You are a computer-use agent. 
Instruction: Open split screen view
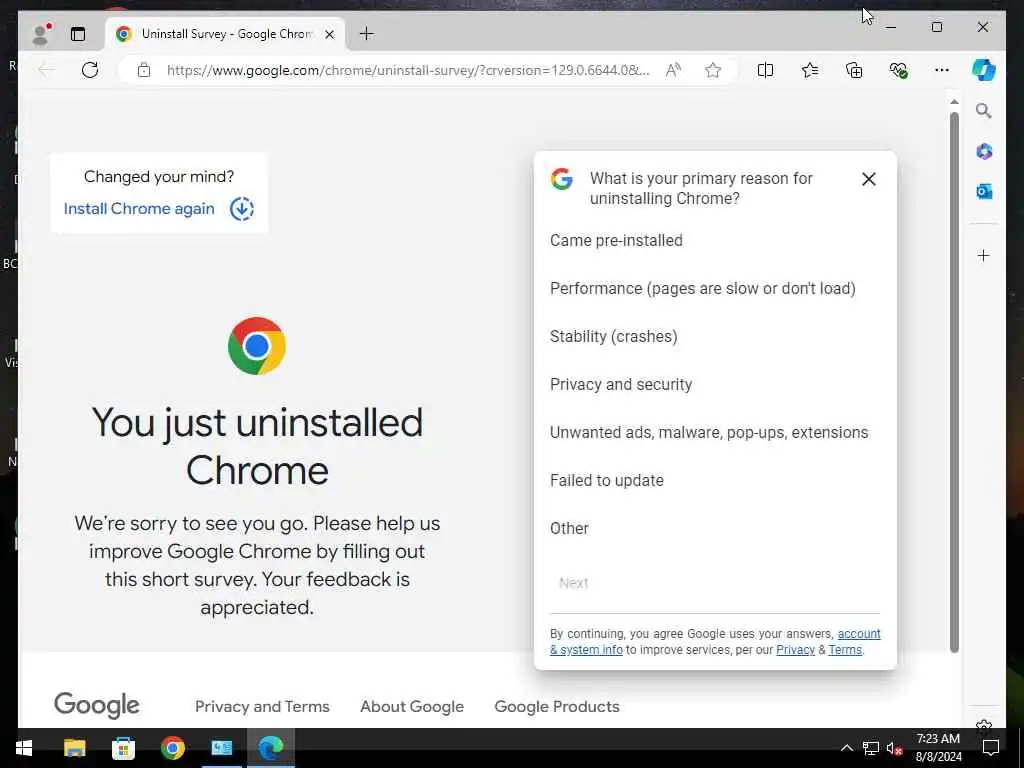(765, 70)
